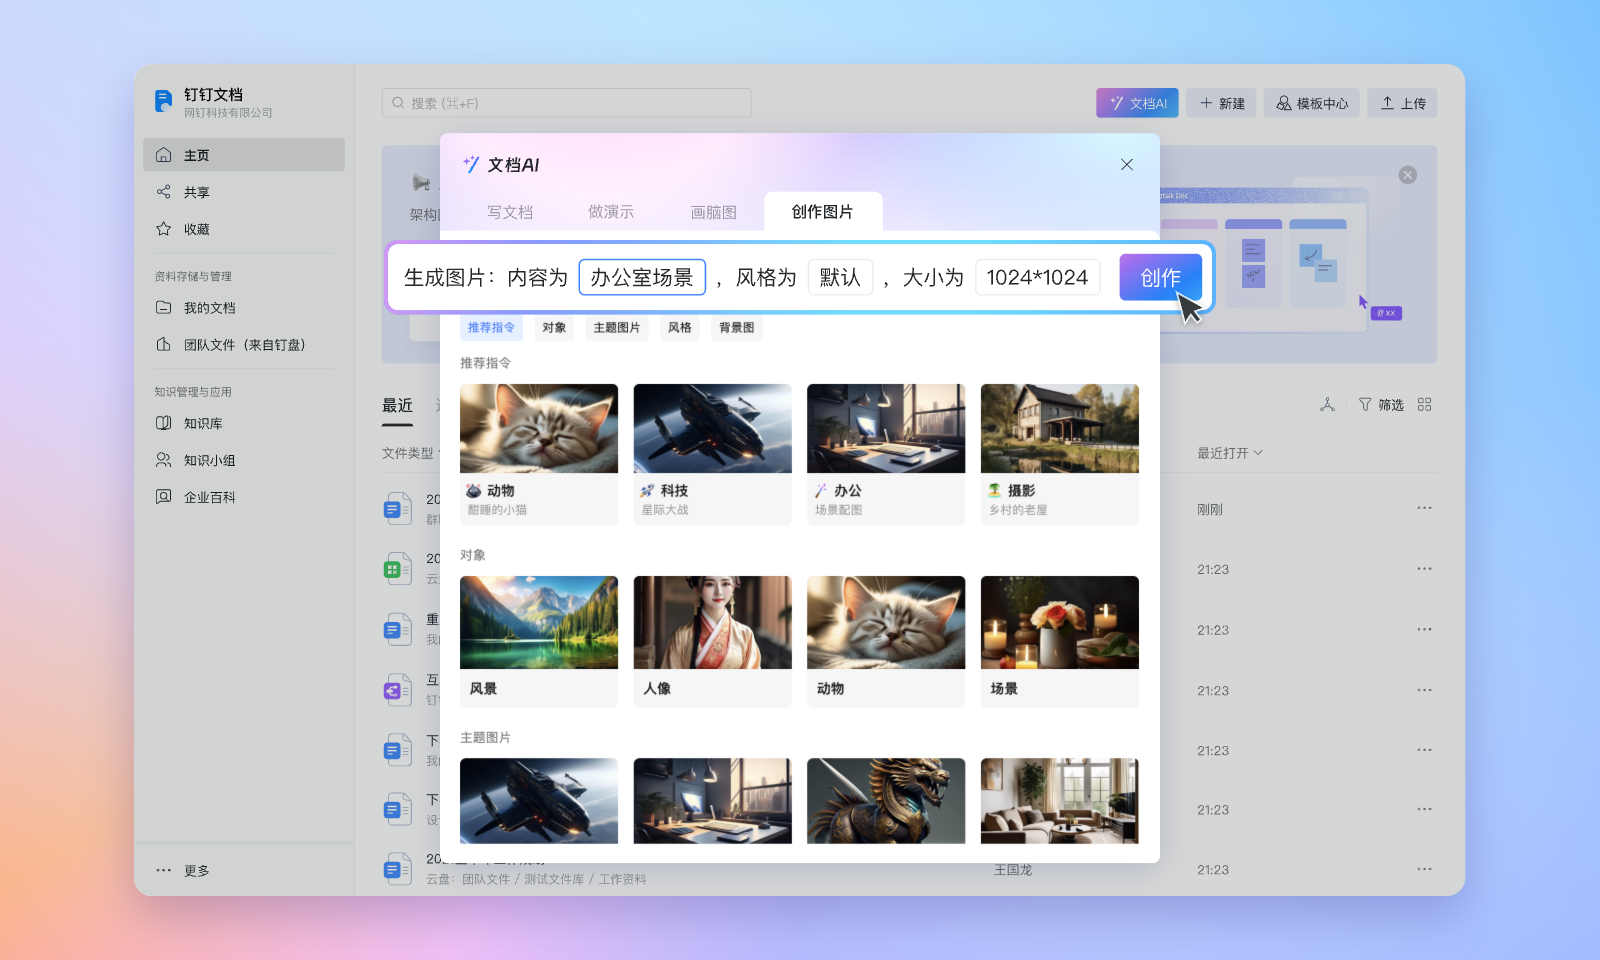Screen dimensions: 1600x960
Task: Choose the 摄影 乡村的老屋 card
Action: point(1060,454)
